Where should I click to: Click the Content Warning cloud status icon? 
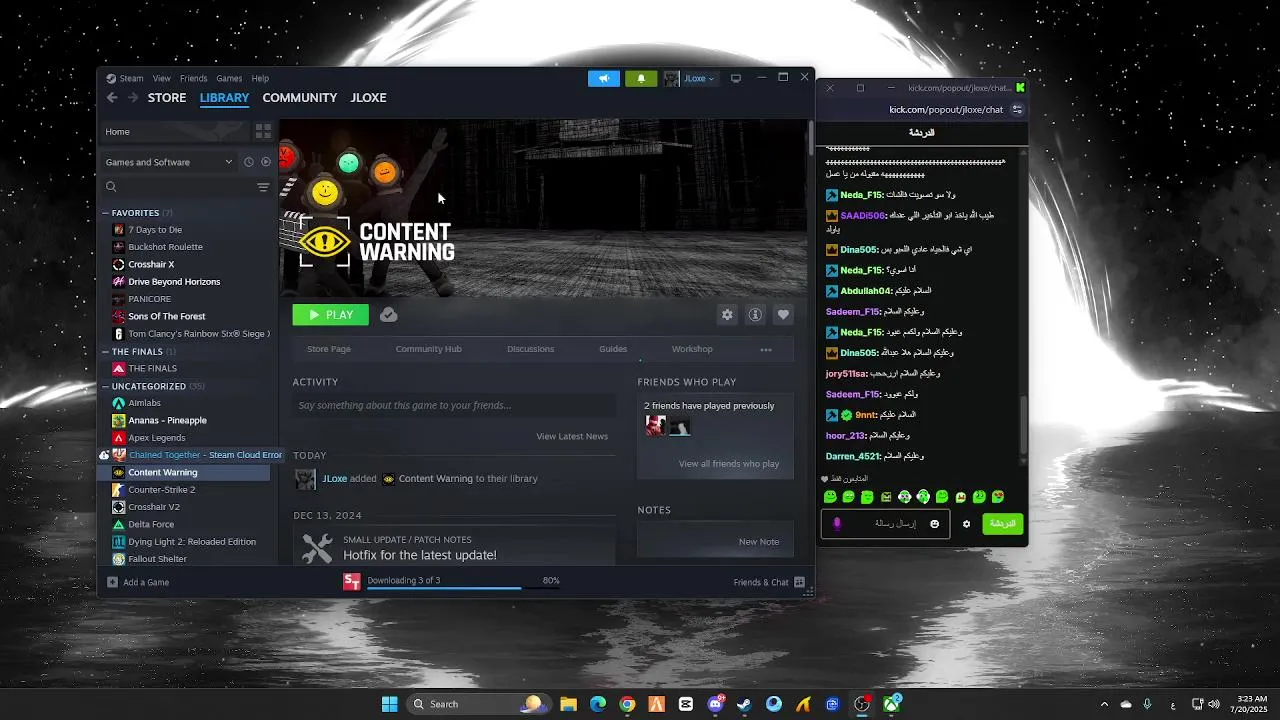point(389,315)
